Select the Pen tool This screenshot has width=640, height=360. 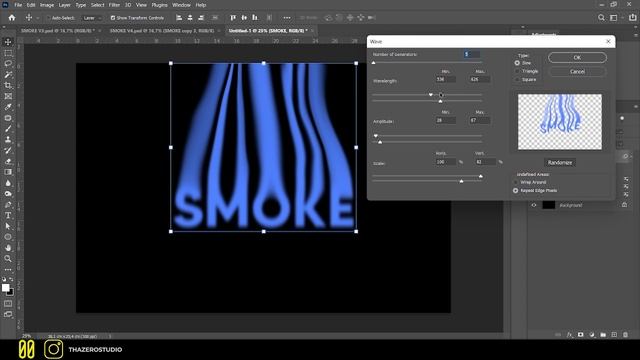pyautogui.click(x=8, y=204)
